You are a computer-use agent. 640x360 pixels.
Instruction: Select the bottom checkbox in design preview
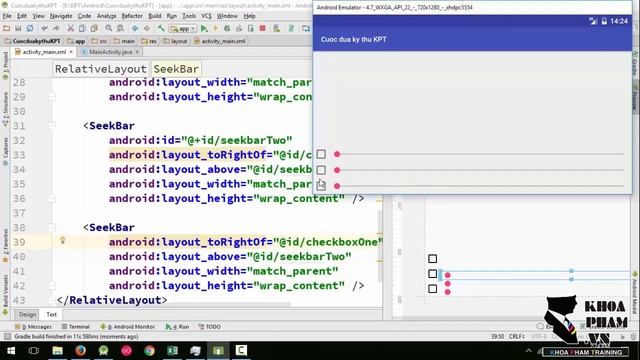coord(433,289)
